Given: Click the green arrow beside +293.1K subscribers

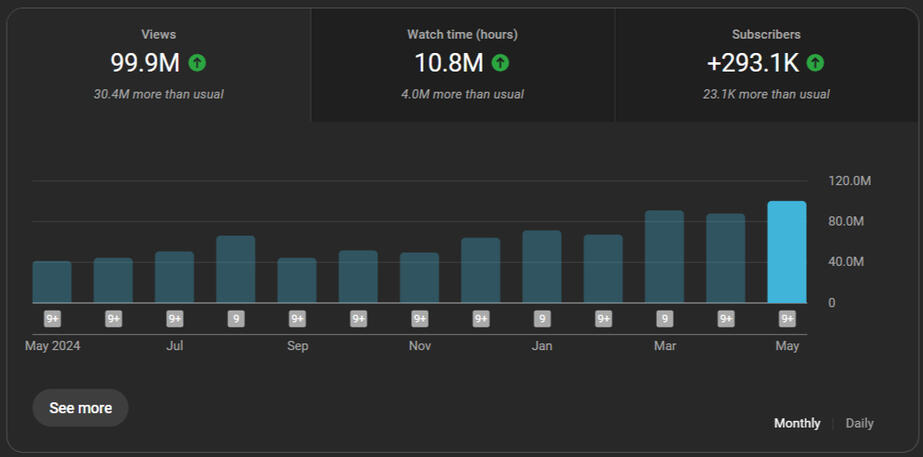Looking at the screenshot, I should pyautogui.click(x=815, y=63).
